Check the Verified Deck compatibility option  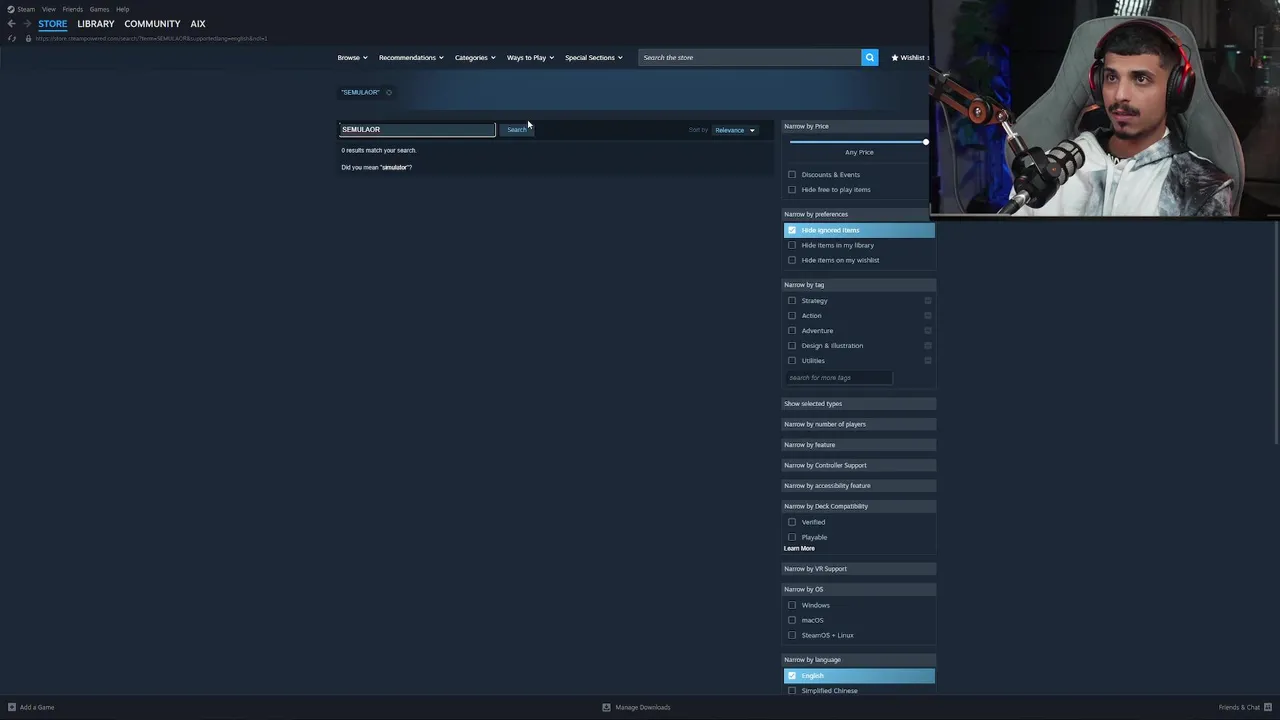point(792,522)
